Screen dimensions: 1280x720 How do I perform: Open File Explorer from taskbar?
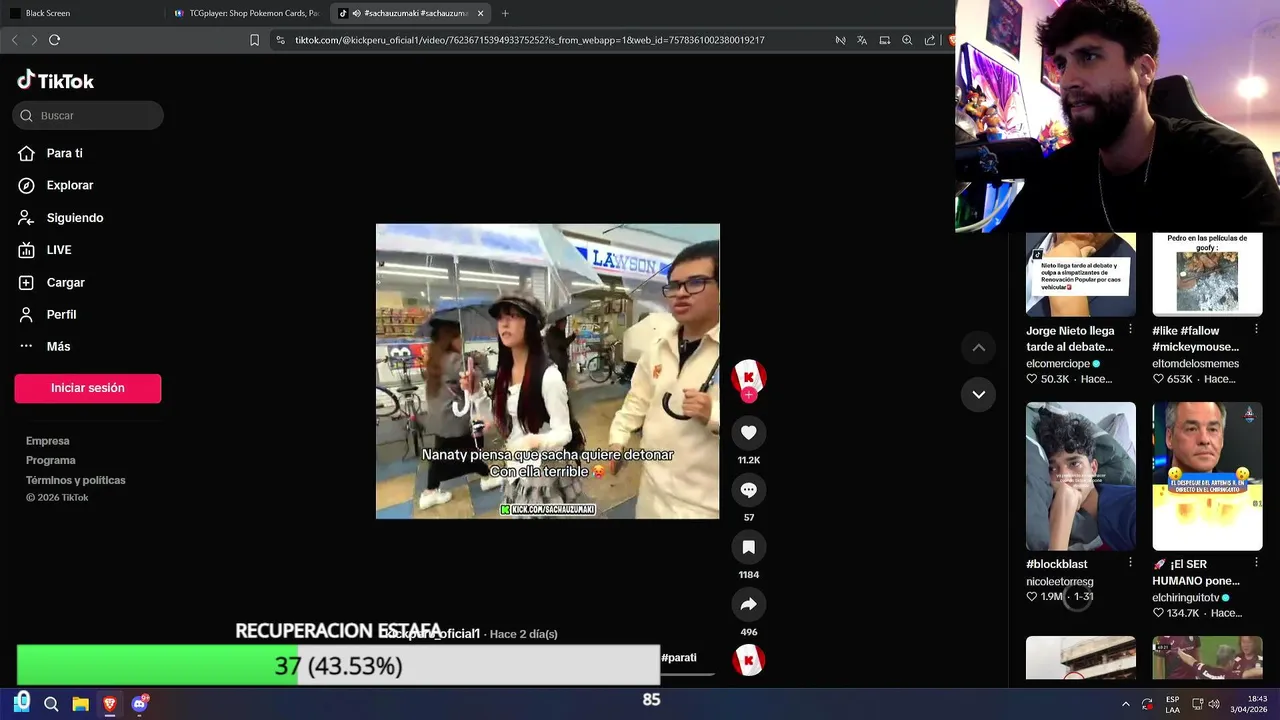(81, 704)
